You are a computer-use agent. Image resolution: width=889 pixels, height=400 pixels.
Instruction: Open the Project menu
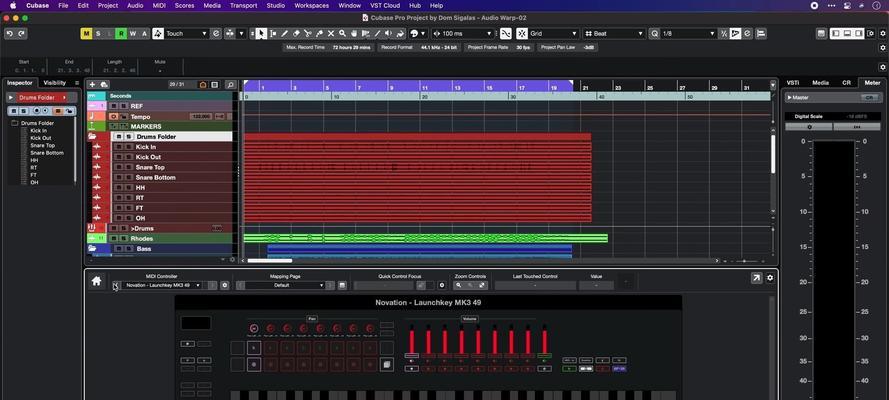click(108, 5)
